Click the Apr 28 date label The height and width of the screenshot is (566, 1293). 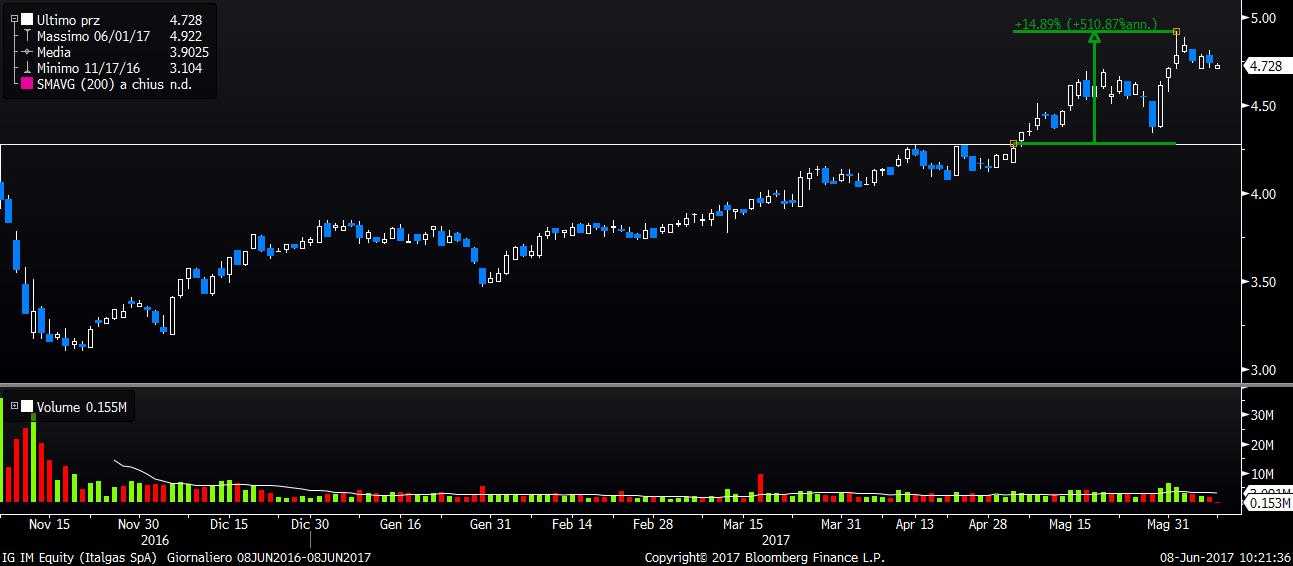click(x=987, y=524)
